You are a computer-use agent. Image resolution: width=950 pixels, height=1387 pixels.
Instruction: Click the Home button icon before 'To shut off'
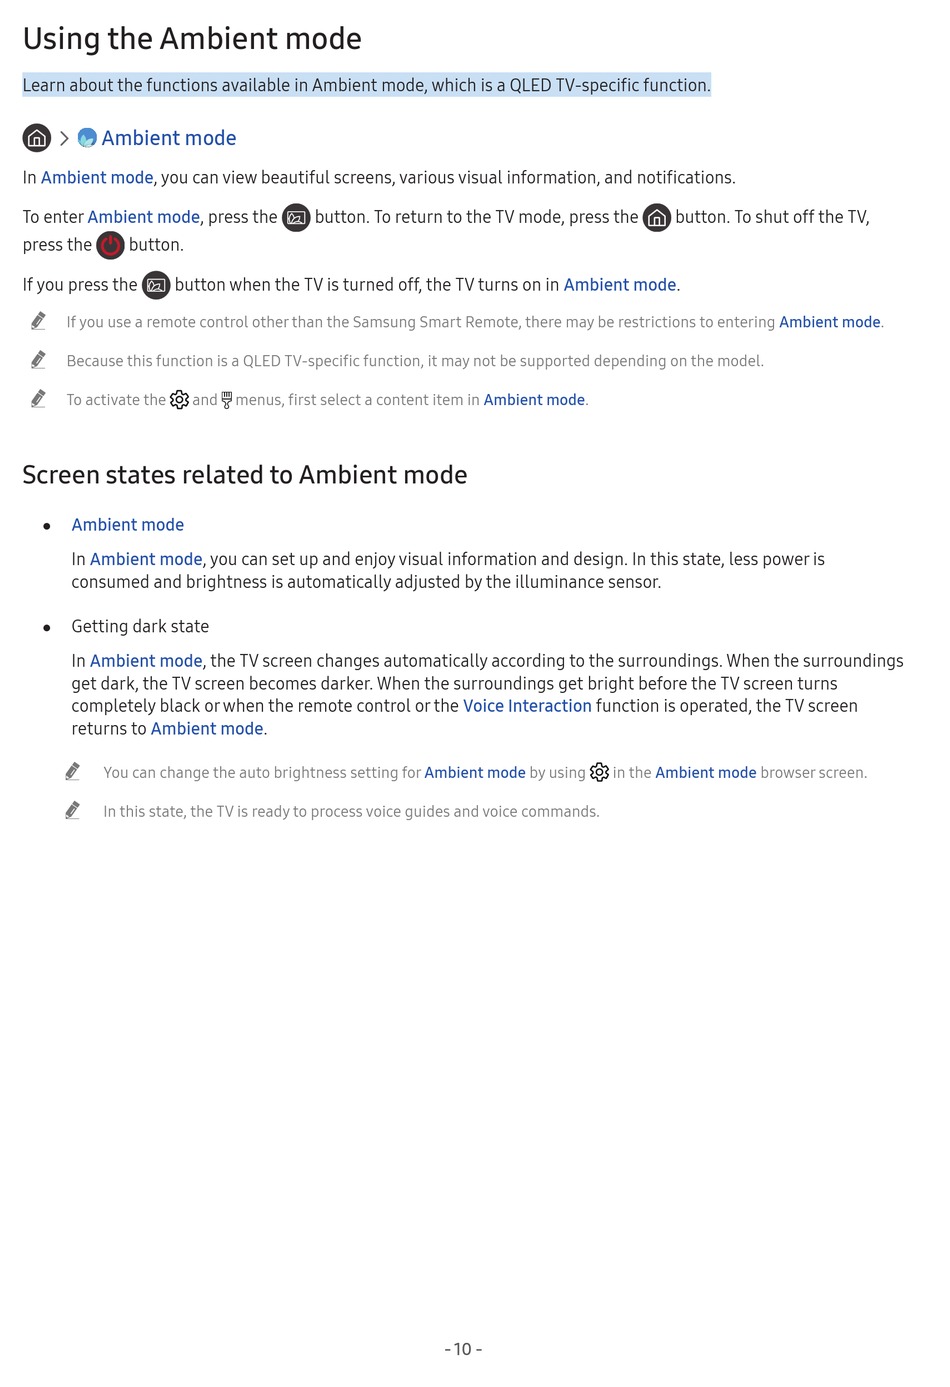657,217
